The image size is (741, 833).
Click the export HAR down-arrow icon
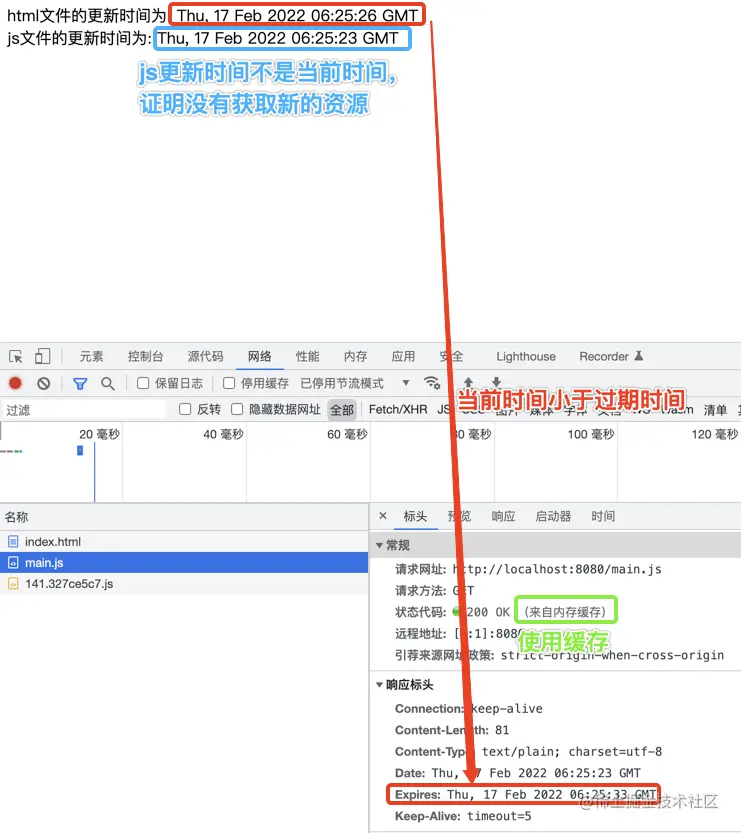(496, 382)
